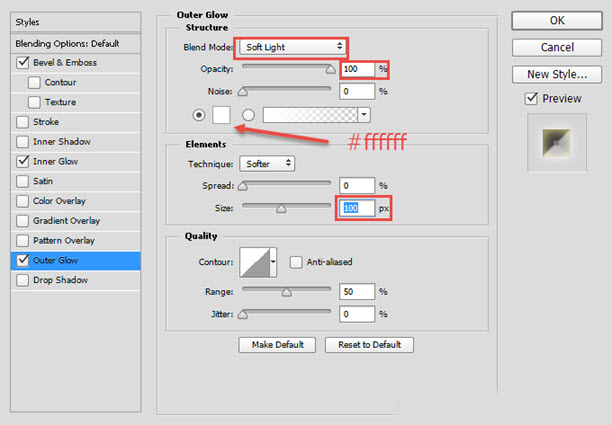Open the Technique Softer dropdown
The height and width of the screenshot is (425, 612).
(x=267, y=164)
